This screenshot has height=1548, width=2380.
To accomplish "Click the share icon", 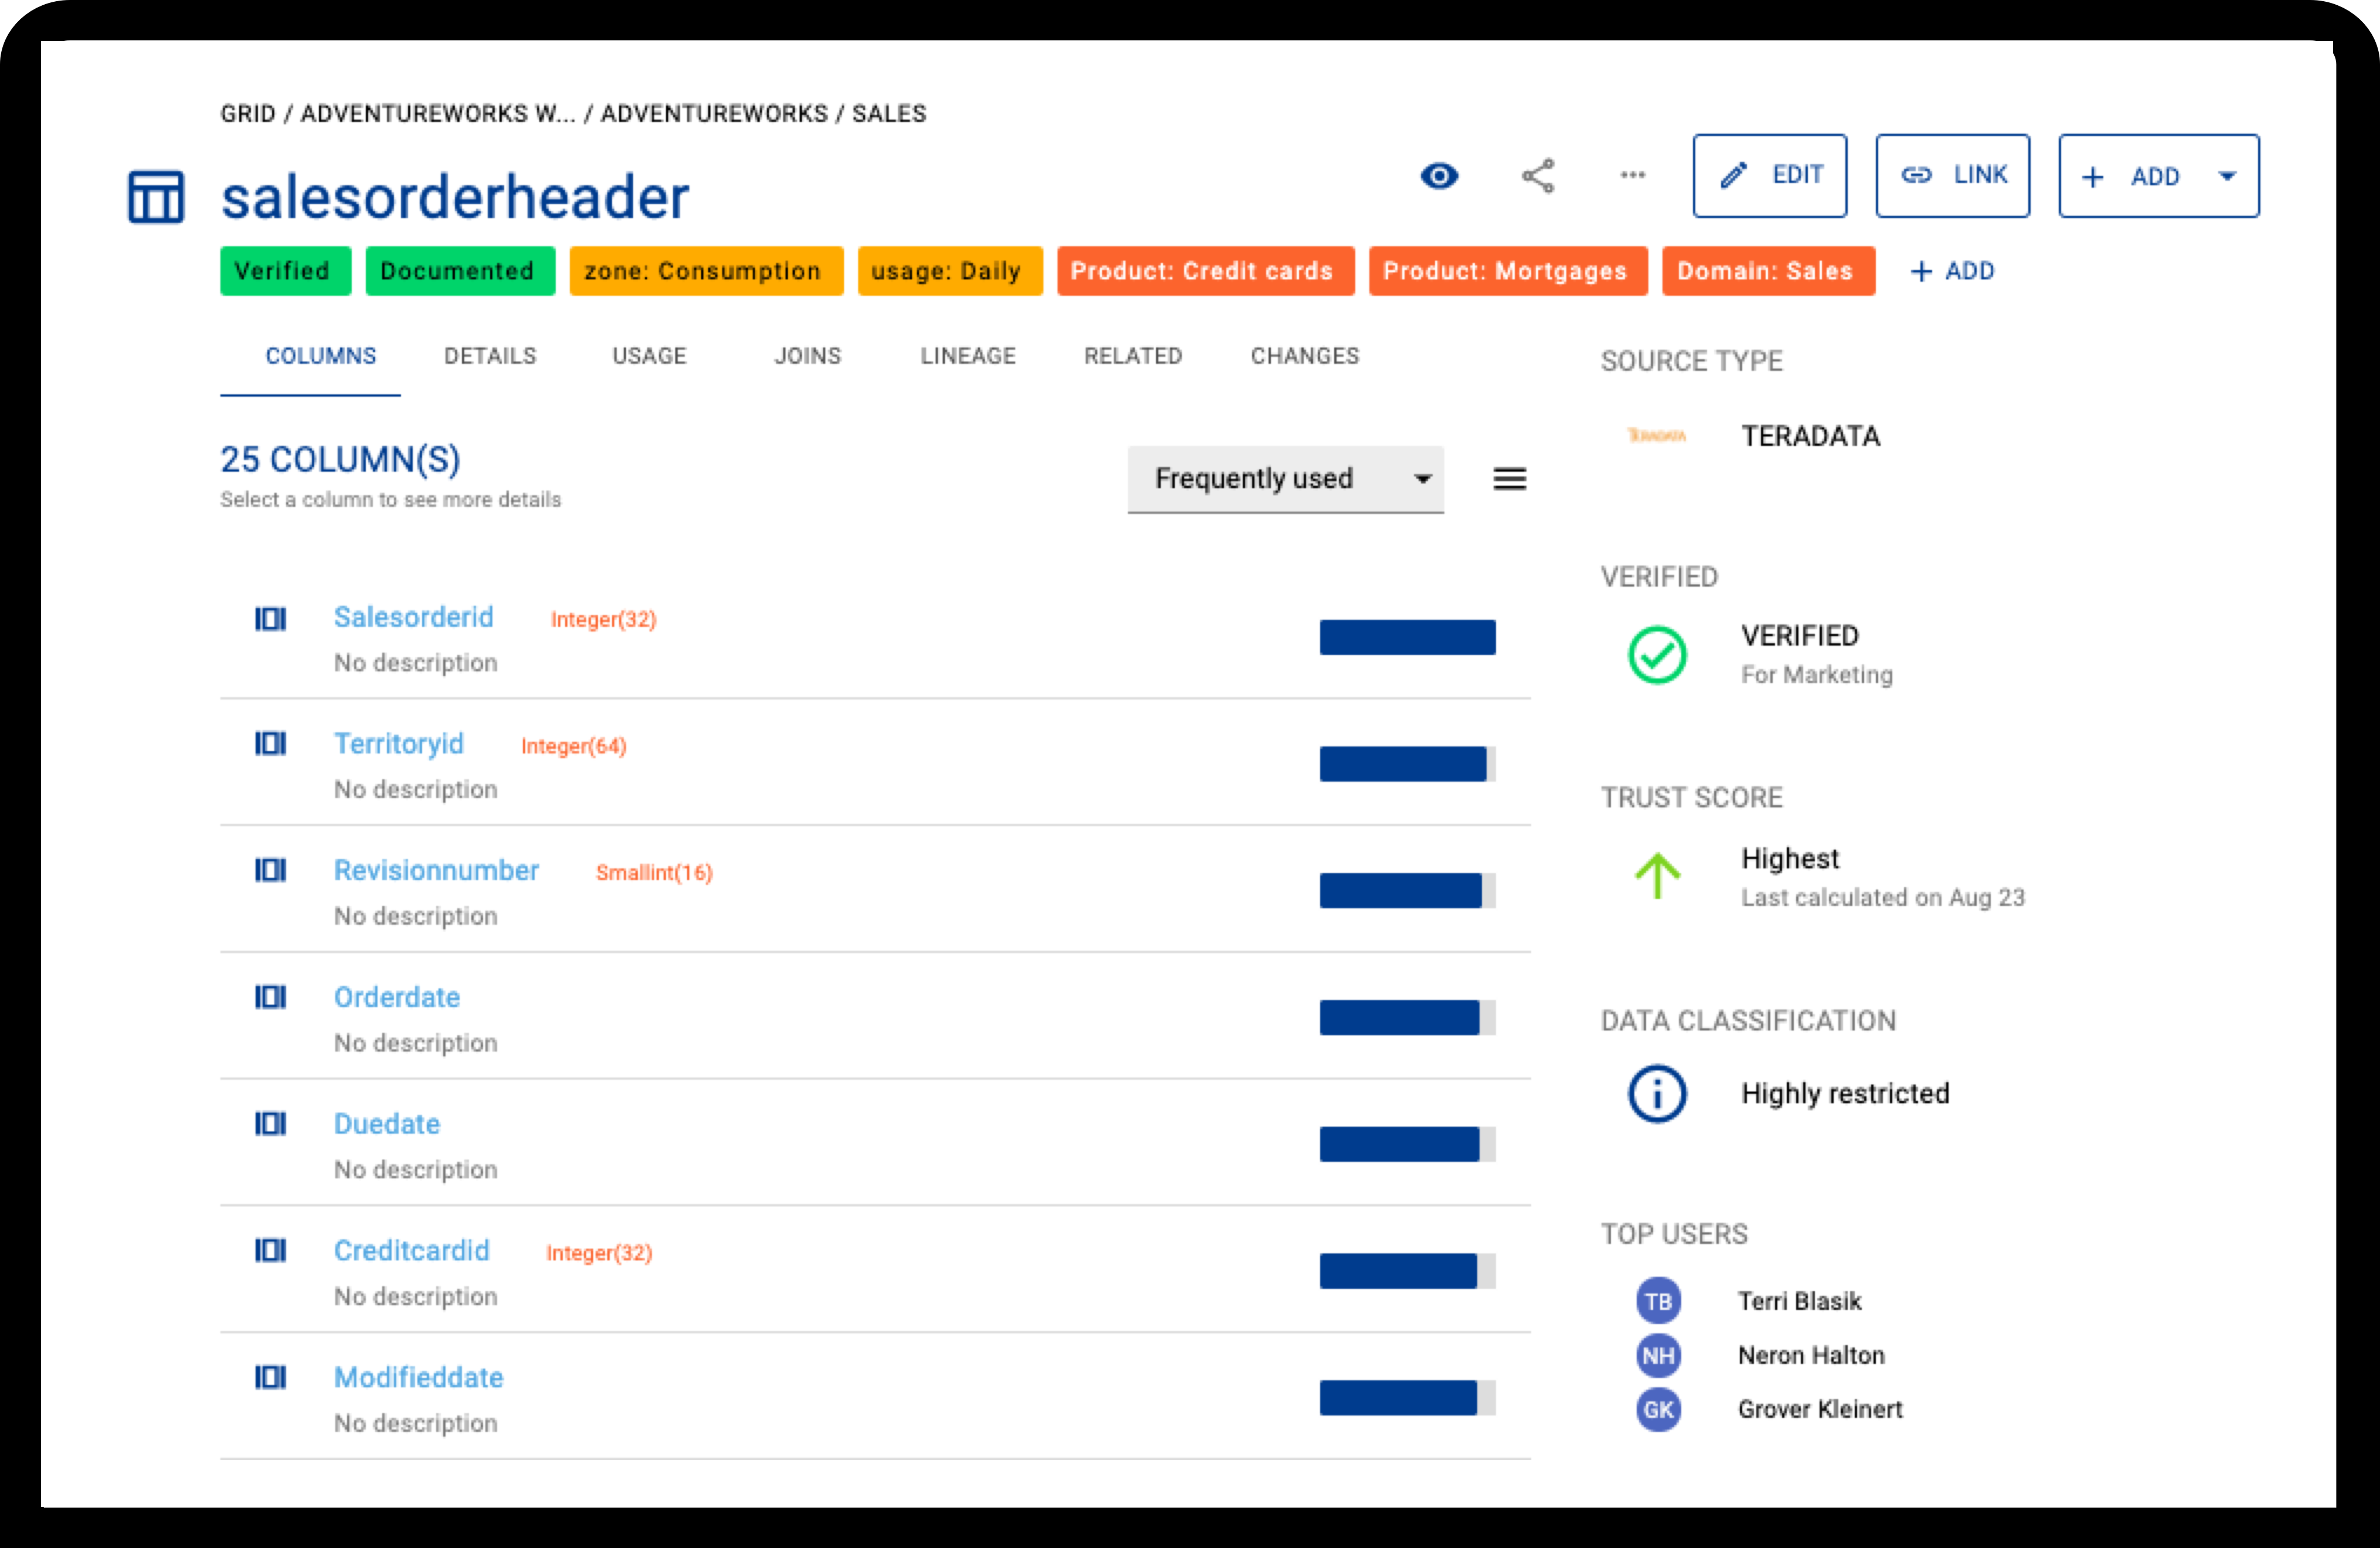I will [x=1537, y=176].
